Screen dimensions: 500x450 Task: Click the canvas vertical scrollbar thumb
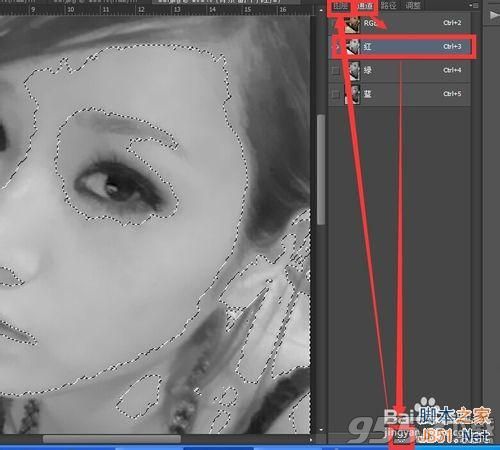coord(321,169)
